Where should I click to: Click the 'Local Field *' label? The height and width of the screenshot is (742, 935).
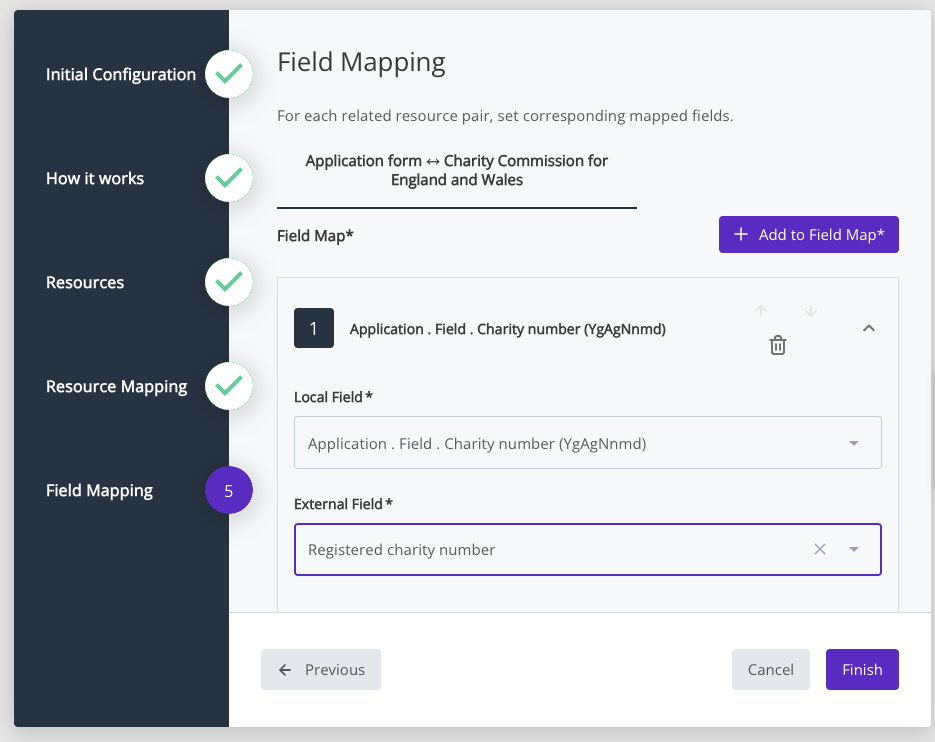pyautogui.click(x=333, y=397)
